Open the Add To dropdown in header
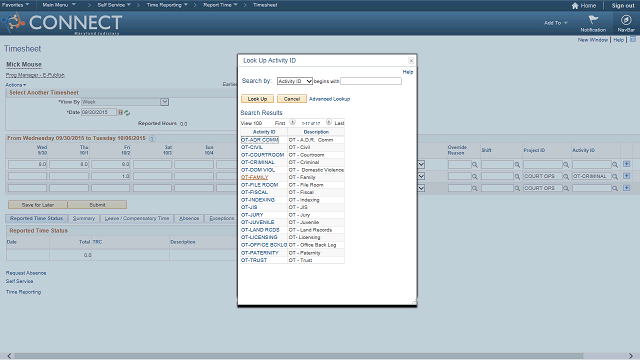The width and height of the screenshot is (640, 360). 556,23
